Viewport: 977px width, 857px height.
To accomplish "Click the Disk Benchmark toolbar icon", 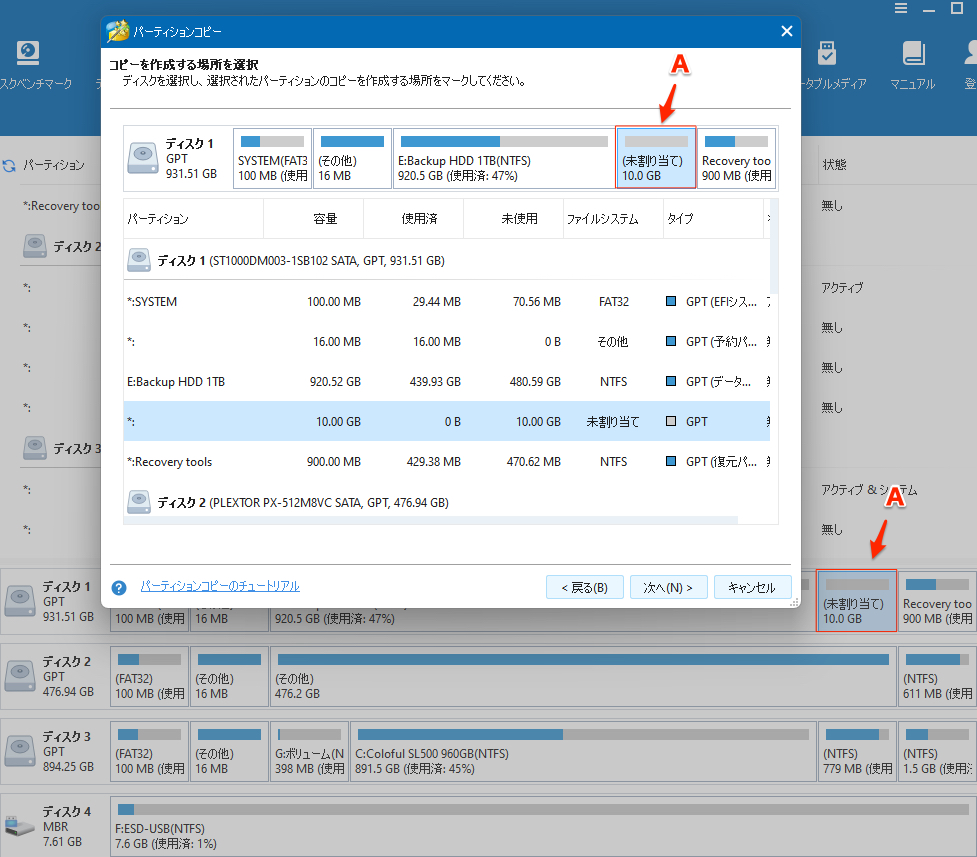I will (x=28, y=55).
